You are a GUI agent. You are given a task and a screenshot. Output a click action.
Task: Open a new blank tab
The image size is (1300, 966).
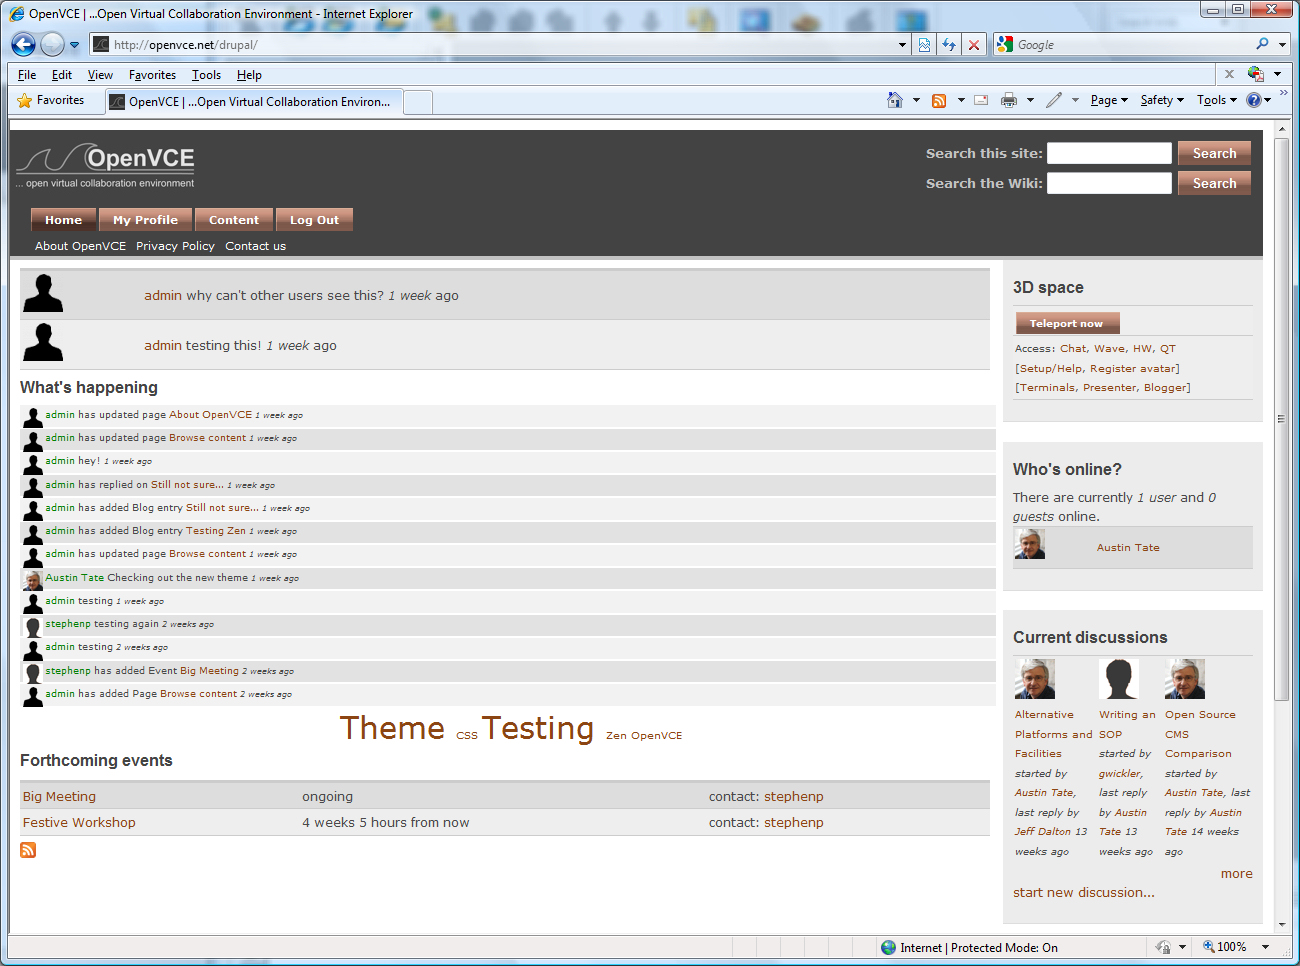coord(418,102)
